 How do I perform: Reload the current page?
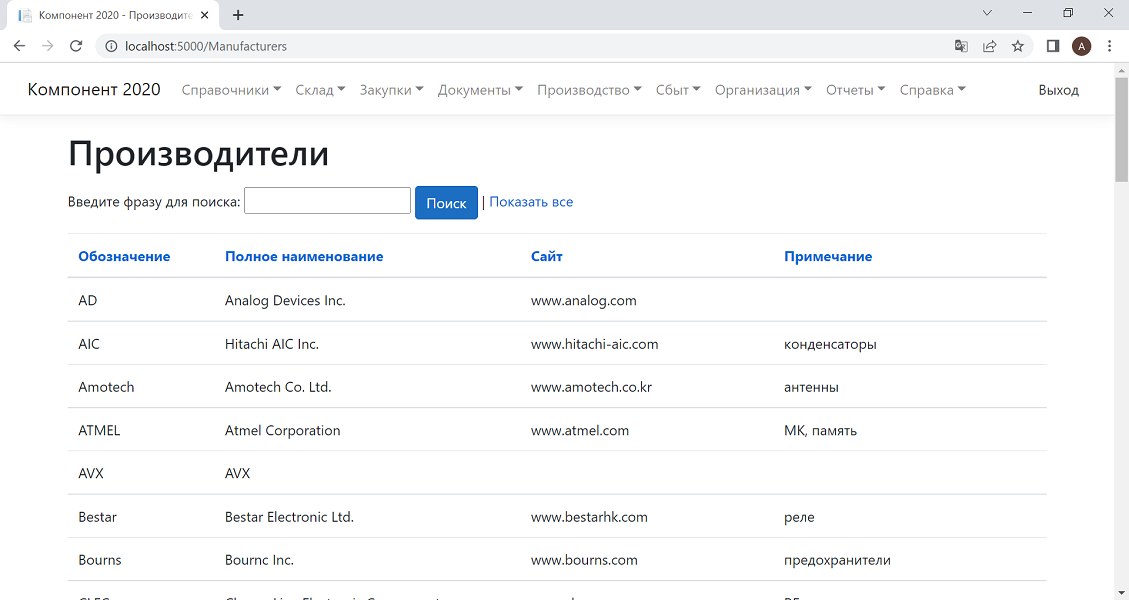[x=76, y=46]
